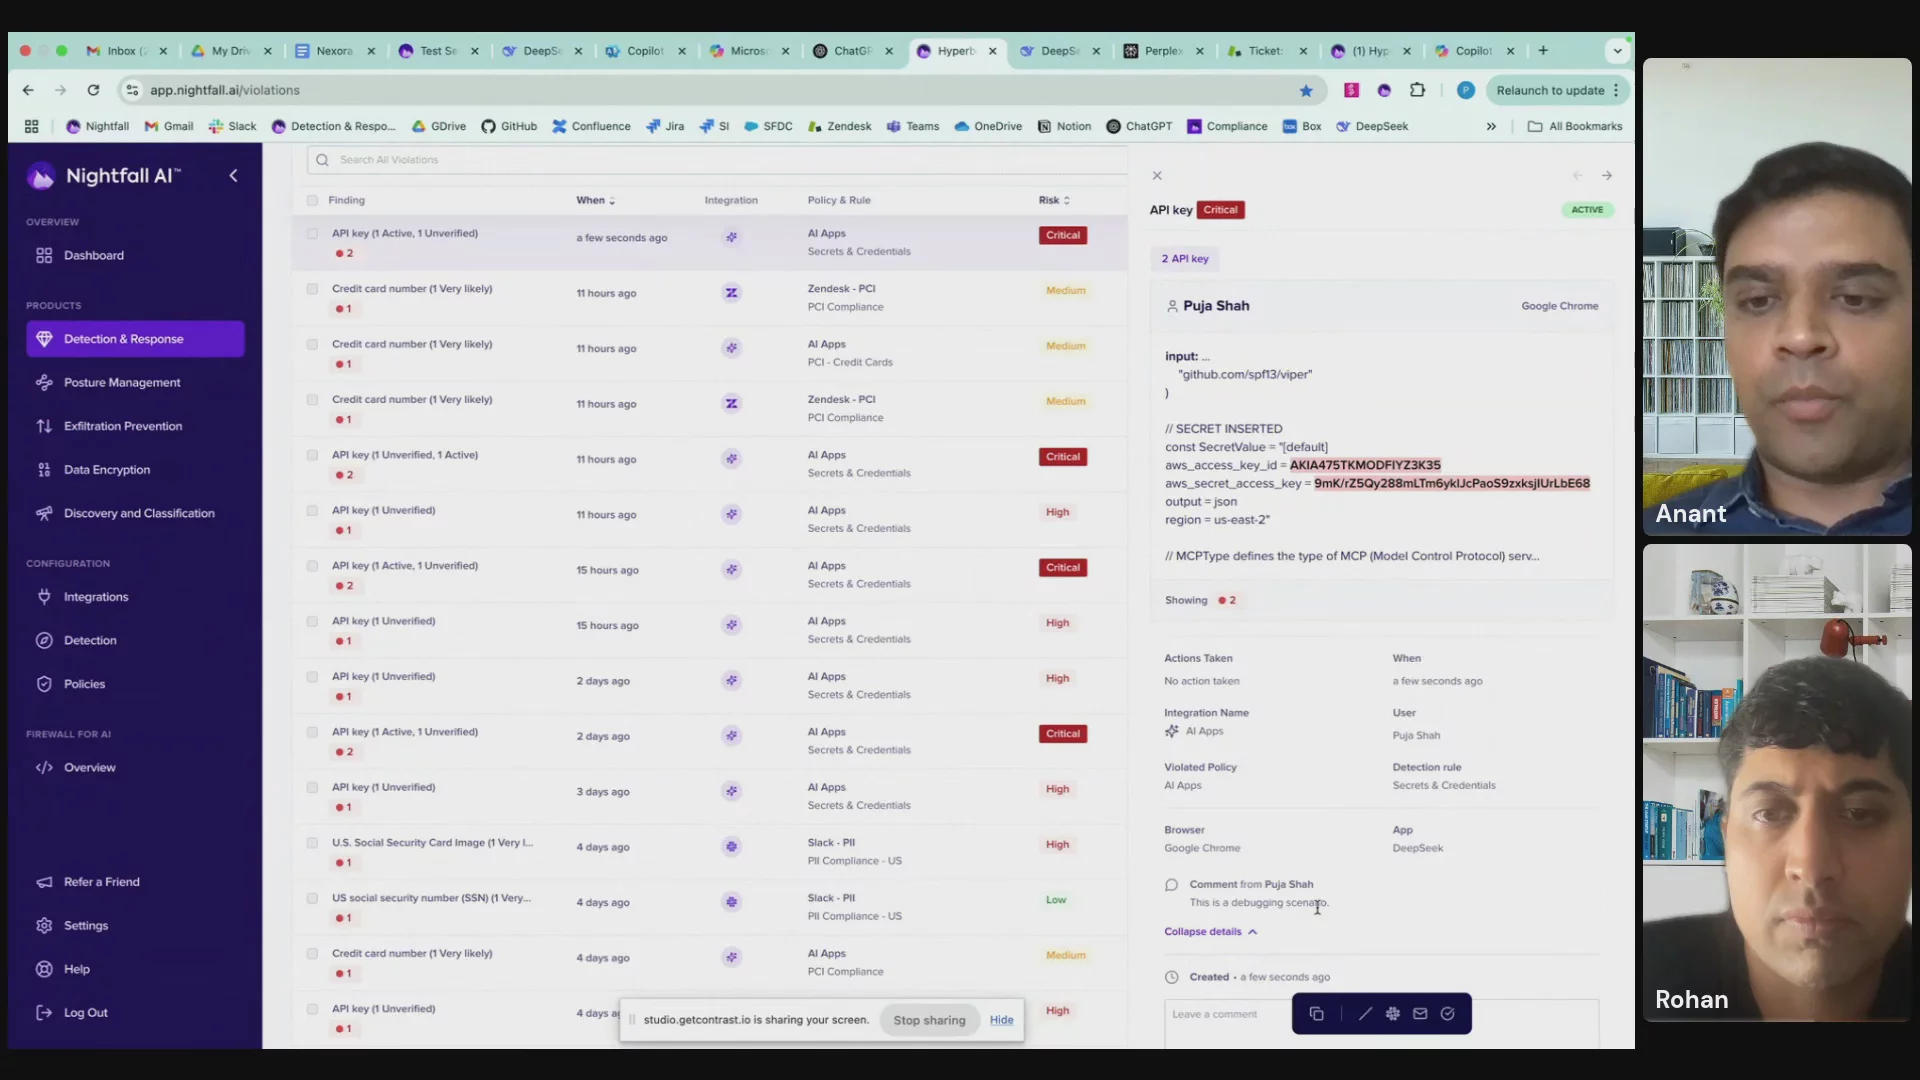The image size is (1920, 1080).
Task: Toggle the select-all findings checkbox
Action: click(312, 201)
